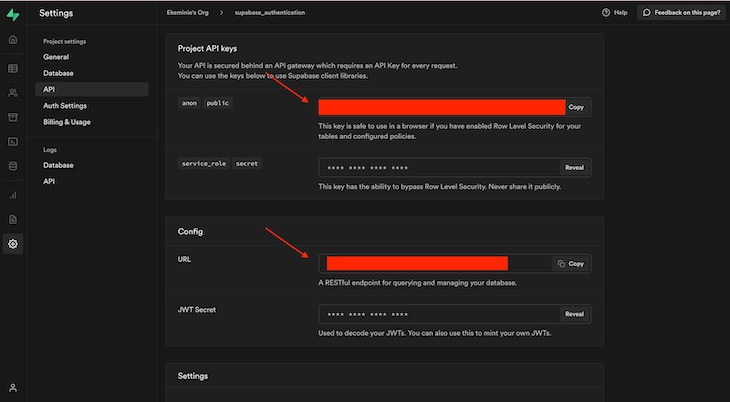
Task: Open the Storage icon in sidebar
Action: [13, 117]
